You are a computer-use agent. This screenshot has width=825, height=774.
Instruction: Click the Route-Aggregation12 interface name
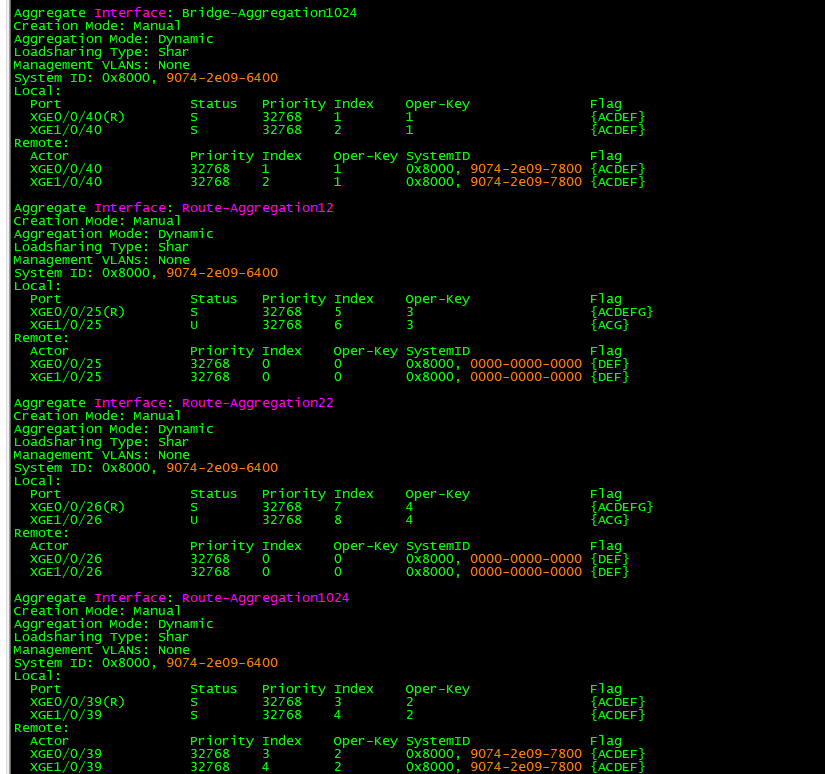tap(257, 208)
